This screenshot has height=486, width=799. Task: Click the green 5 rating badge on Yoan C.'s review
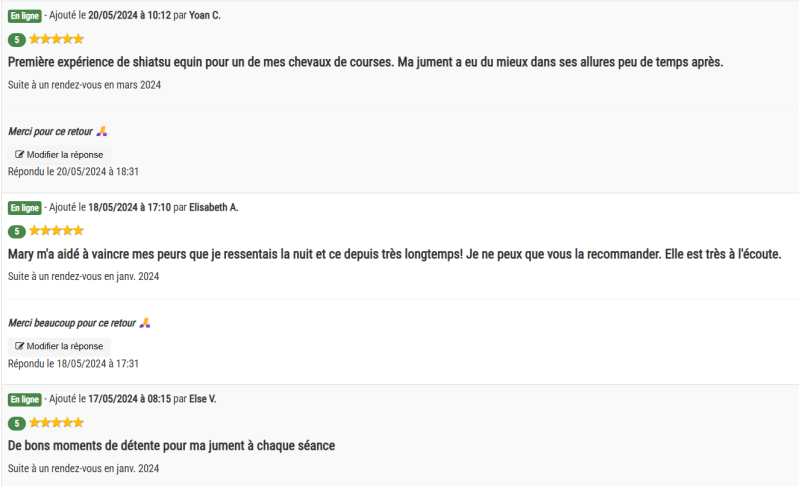17,39
